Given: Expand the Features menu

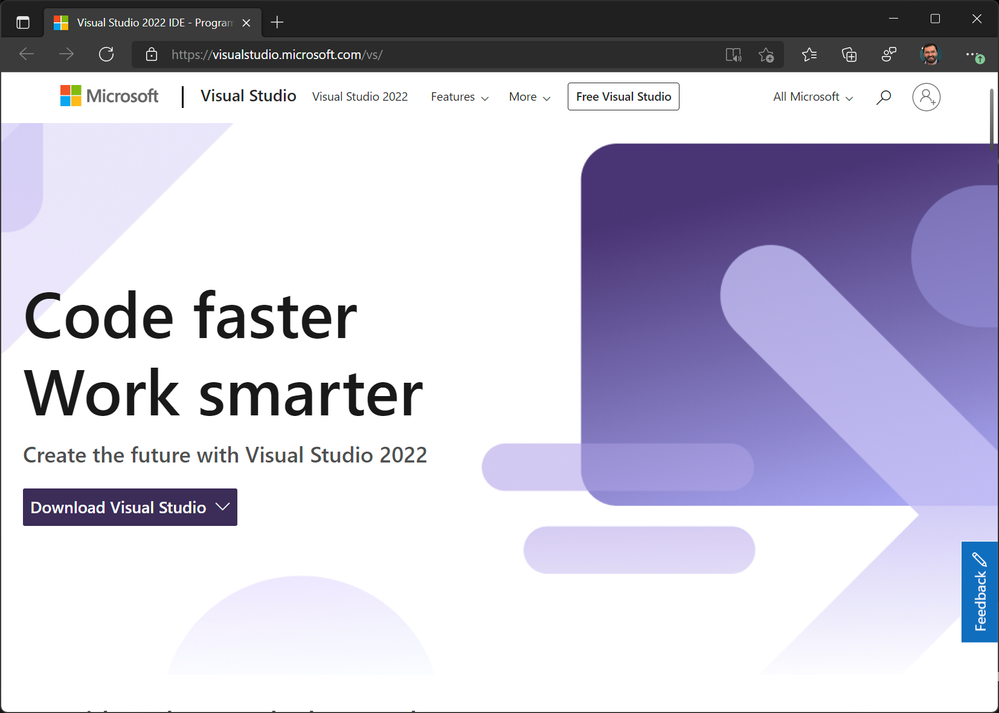Looking at the screenshot, I should [x=459, y=97].
